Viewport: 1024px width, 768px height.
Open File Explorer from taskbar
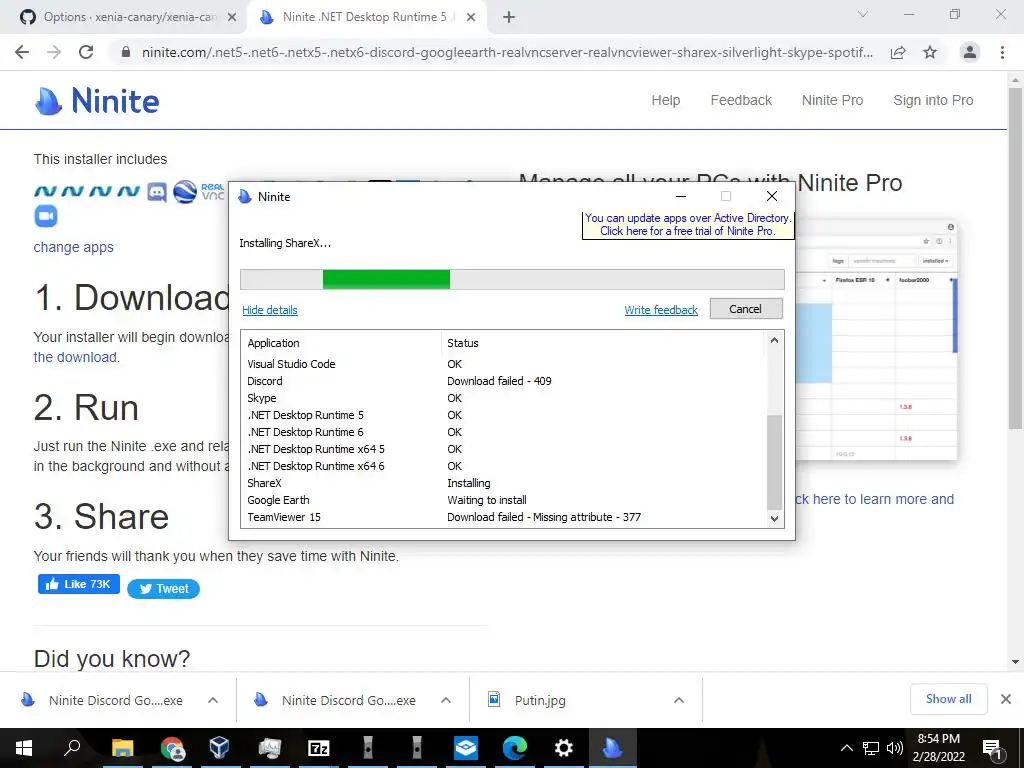(x=122, y=748)
